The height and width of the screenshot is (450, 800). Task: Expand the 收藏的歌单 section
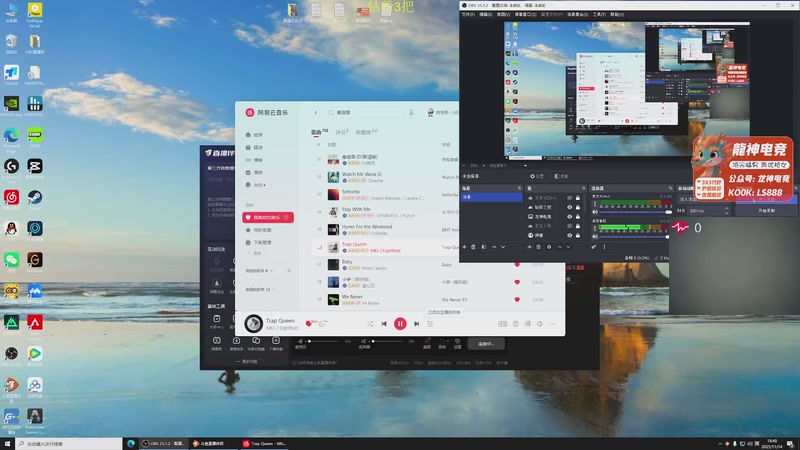tap(260, 289)
